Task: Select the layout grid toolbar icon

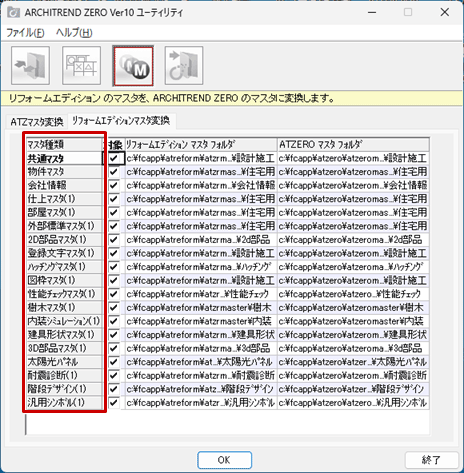Action: tap(81, 66)
